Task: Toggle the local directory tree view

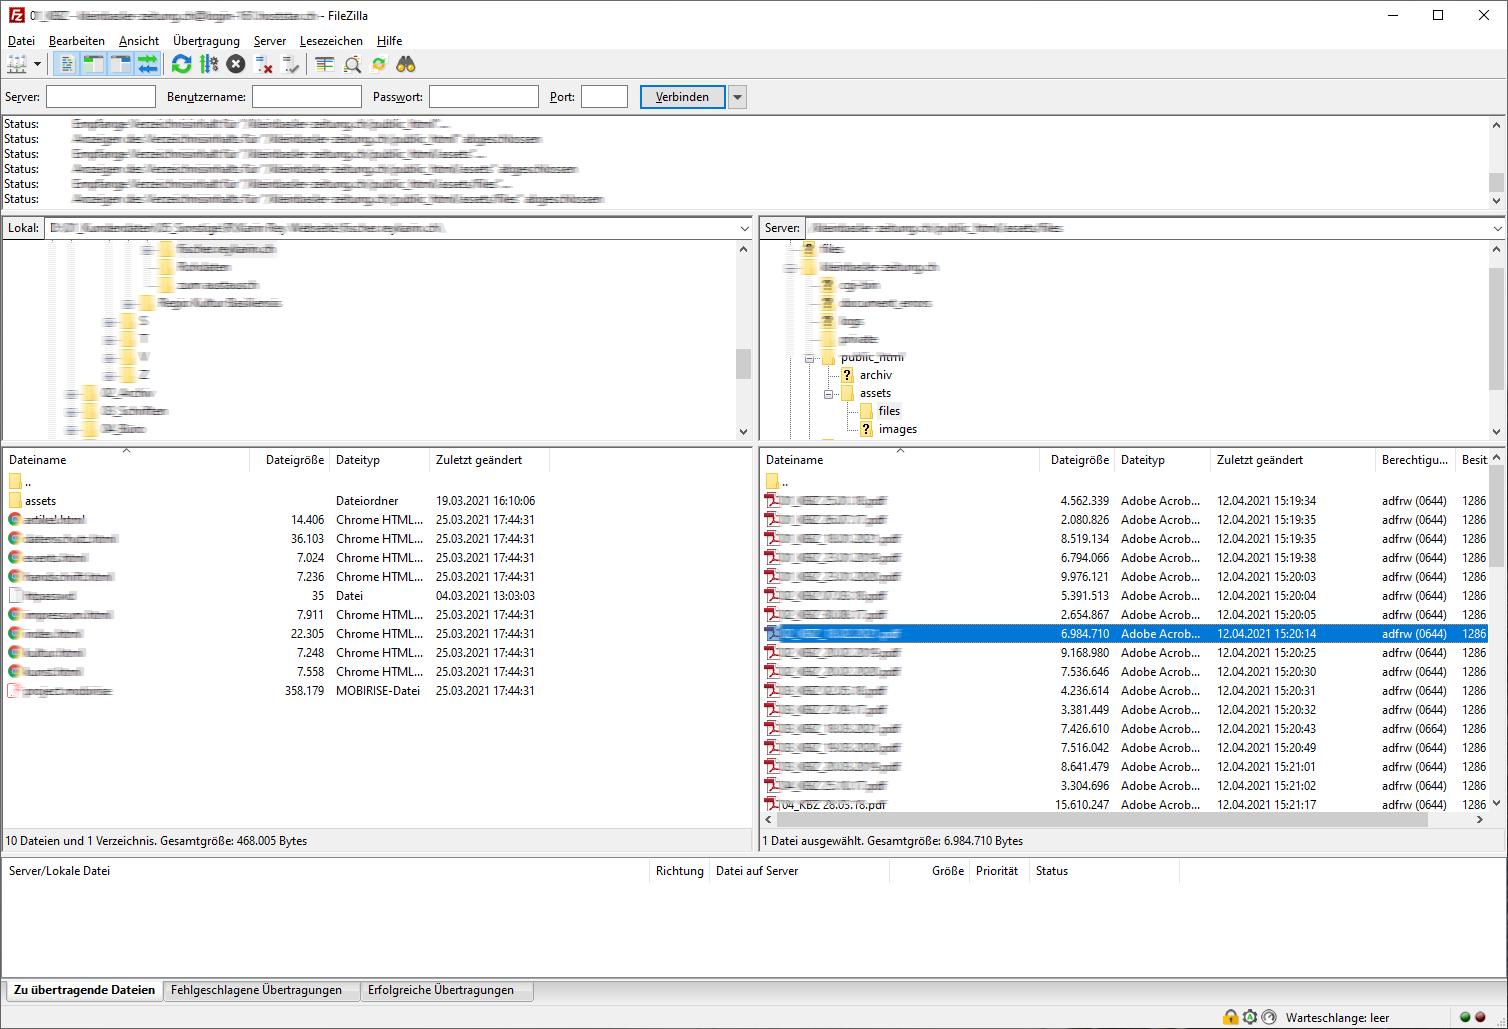Action: [93, 65]
